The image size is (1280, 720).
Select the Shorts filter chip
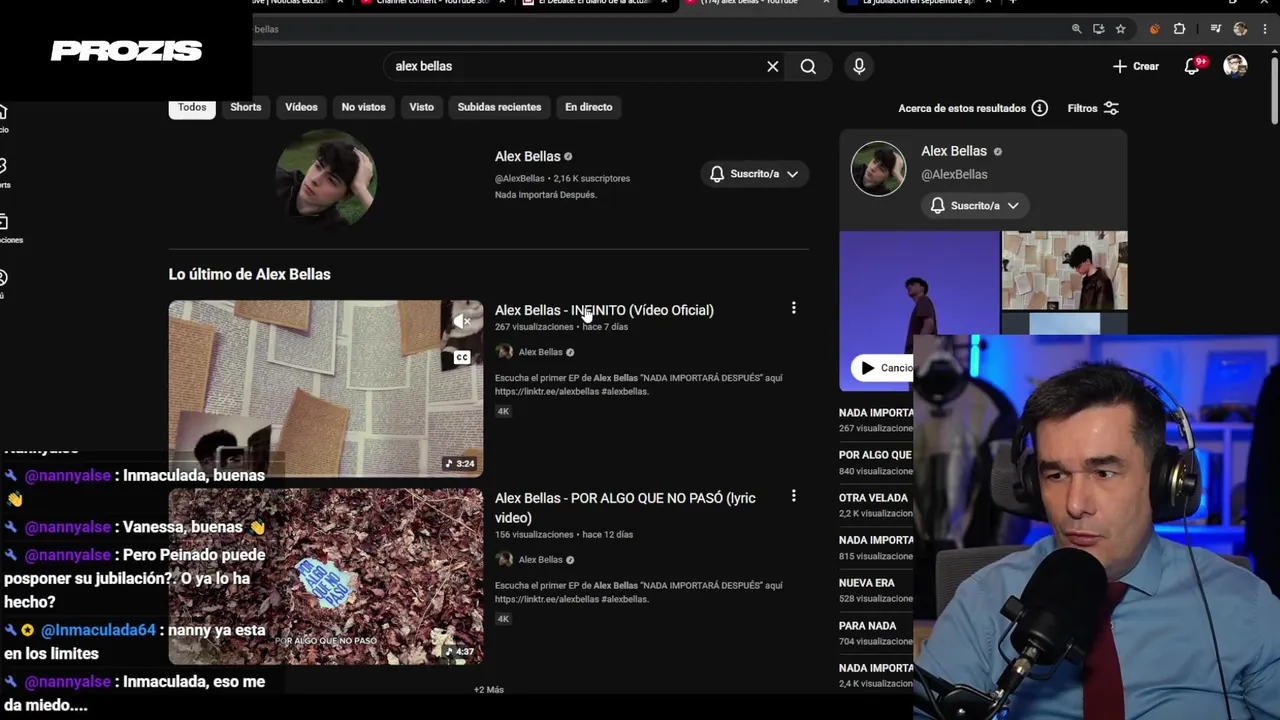[246, 107]
